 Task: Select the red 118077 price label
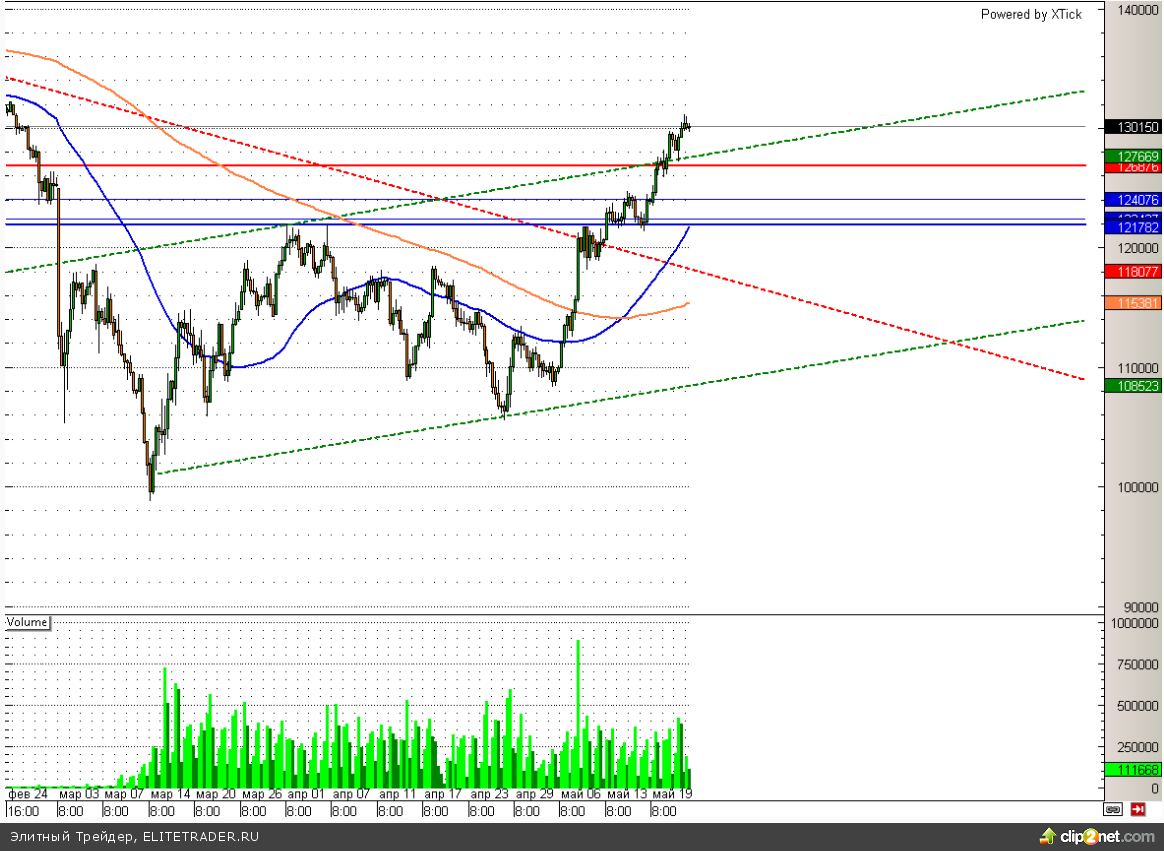pyautogui.click(x=1133, y=272)
